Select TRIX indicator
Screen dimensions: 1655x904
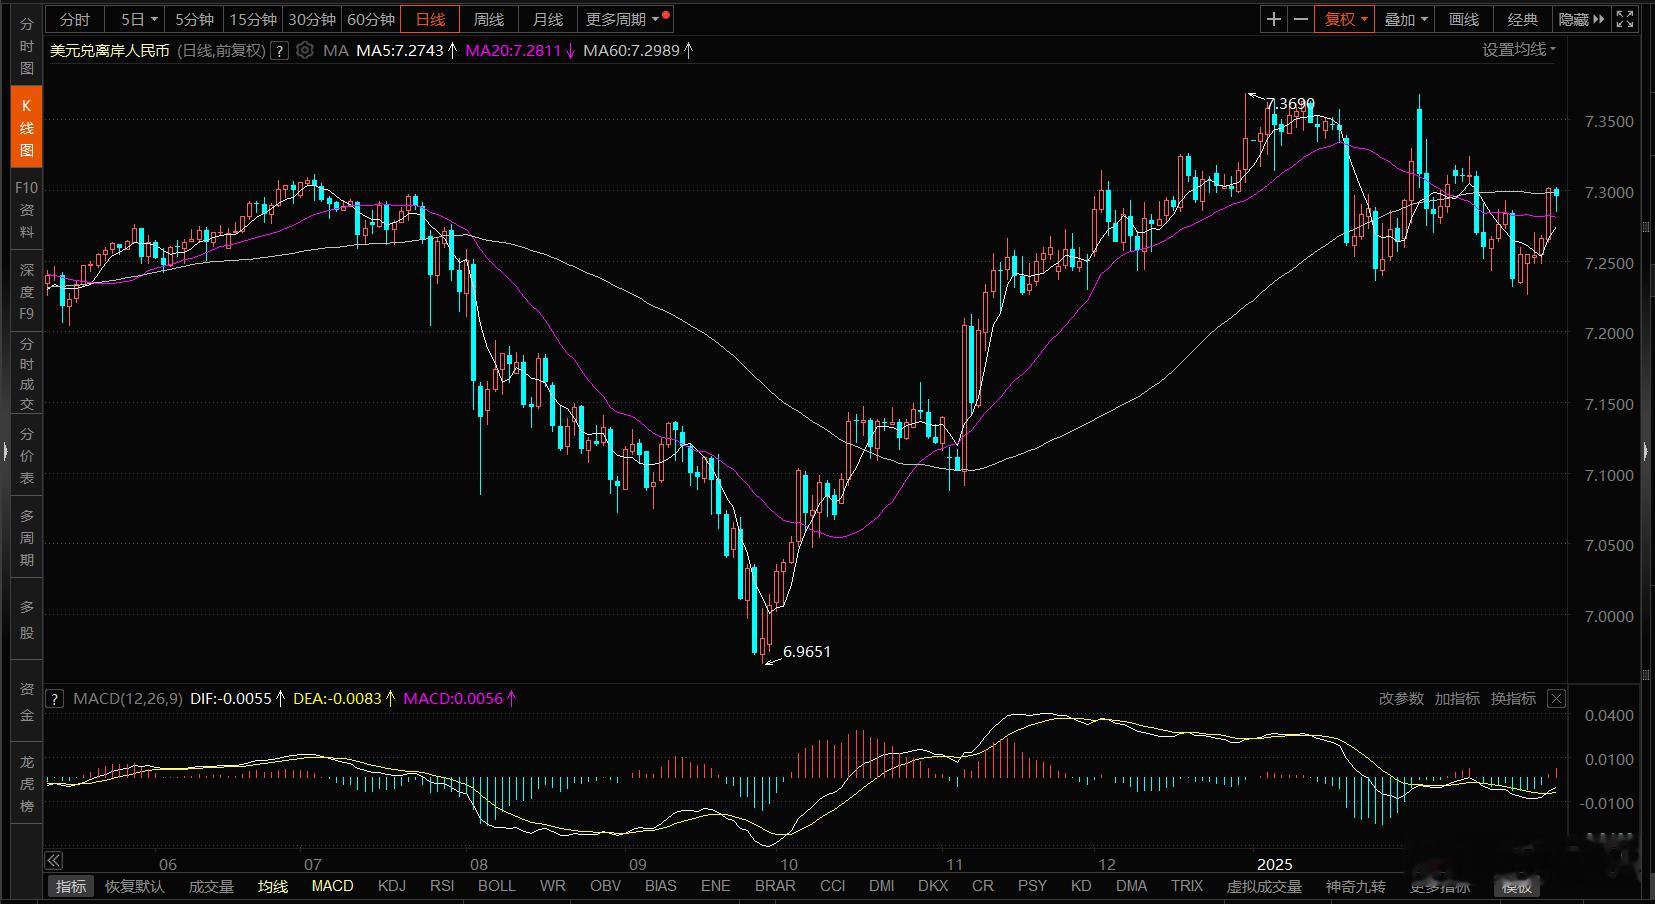coord(1187,886)
